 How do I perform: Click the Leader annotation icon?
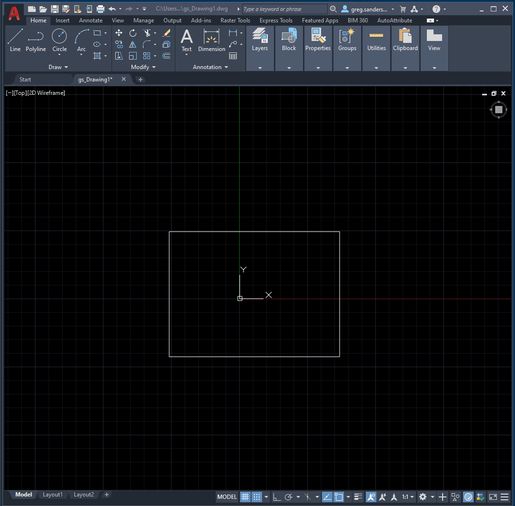click(233, 44)
